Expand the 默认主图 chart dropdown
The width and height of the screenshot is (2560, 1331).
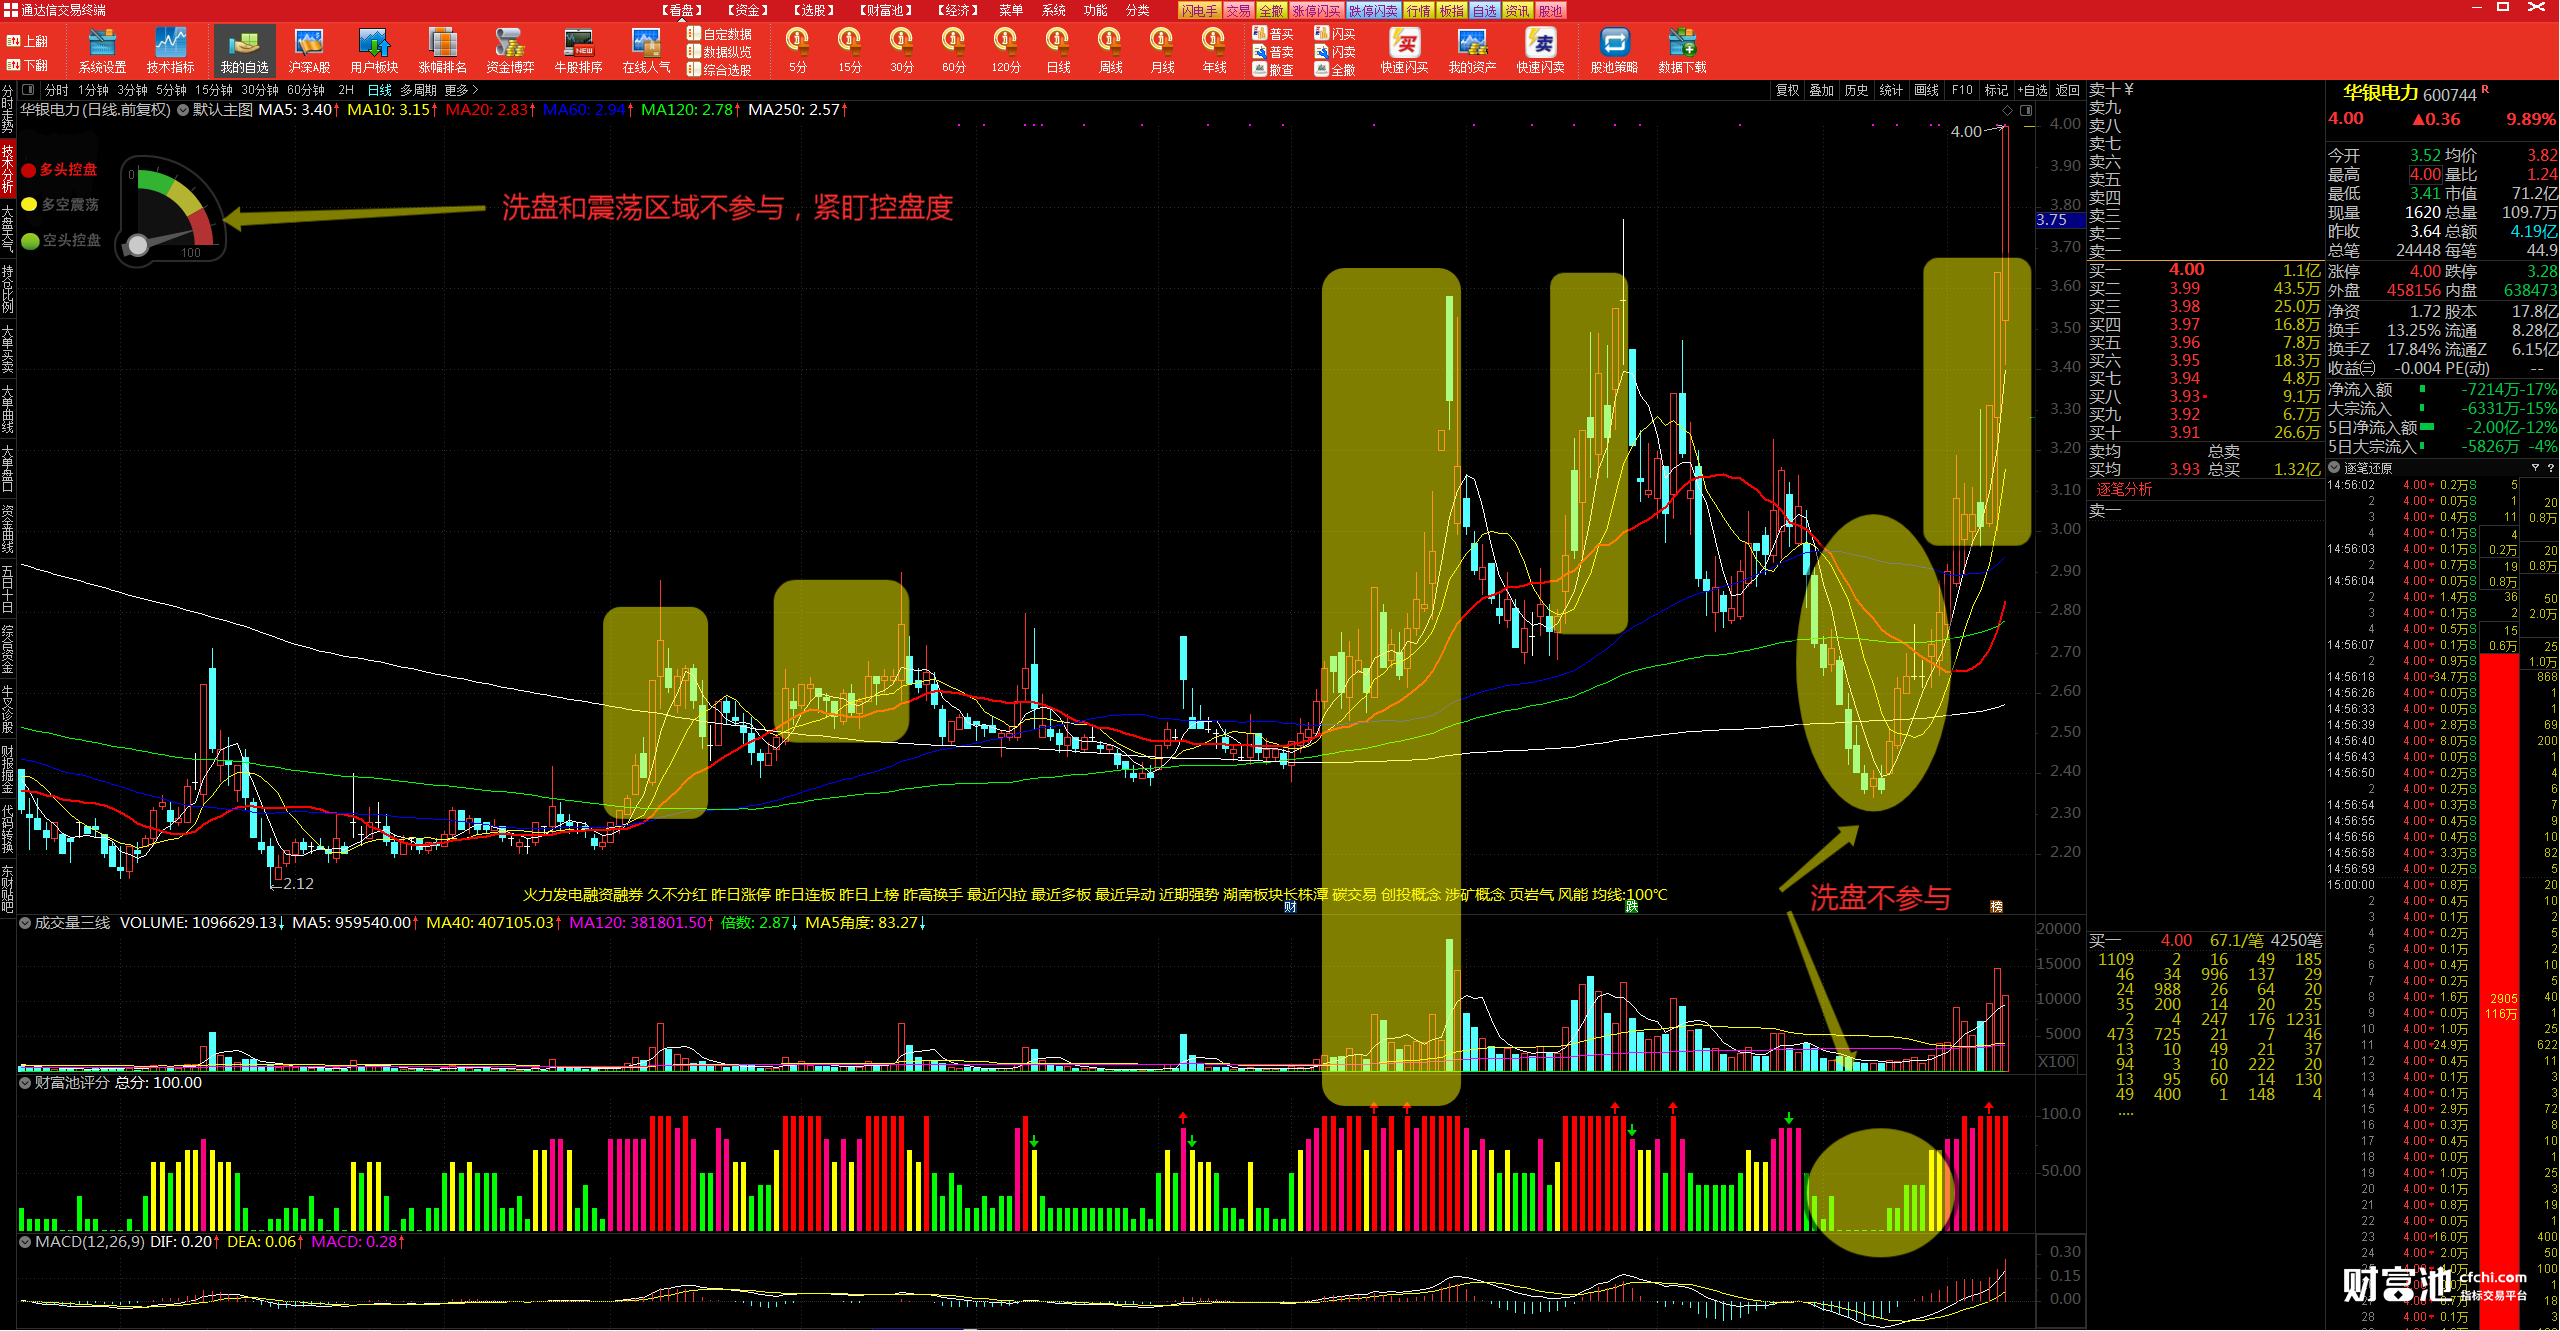point(184,110)
